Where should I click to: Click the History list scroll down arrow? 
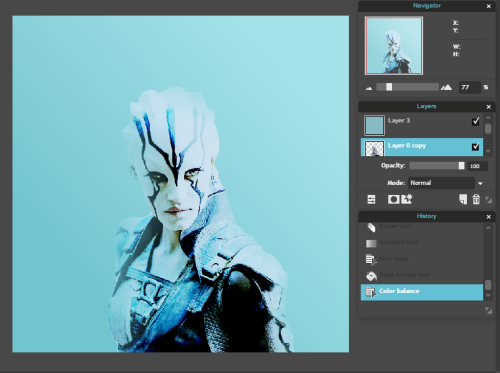click(488, 295)
